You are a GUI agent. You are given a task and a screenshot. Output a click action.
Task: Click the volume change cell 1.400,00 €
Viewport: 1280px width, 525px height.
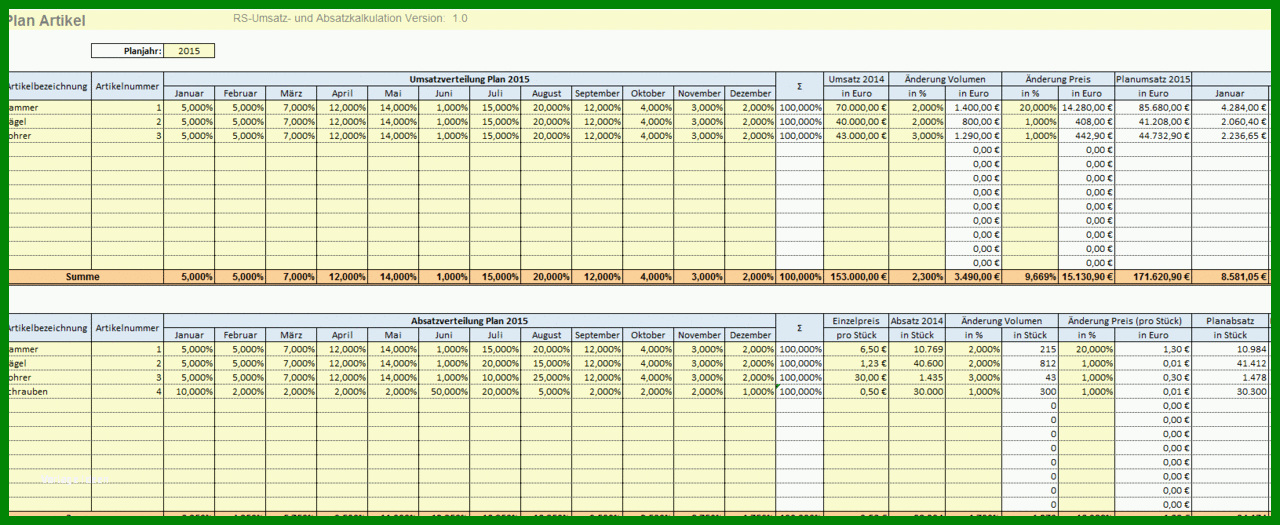click(x=974, y=107)
